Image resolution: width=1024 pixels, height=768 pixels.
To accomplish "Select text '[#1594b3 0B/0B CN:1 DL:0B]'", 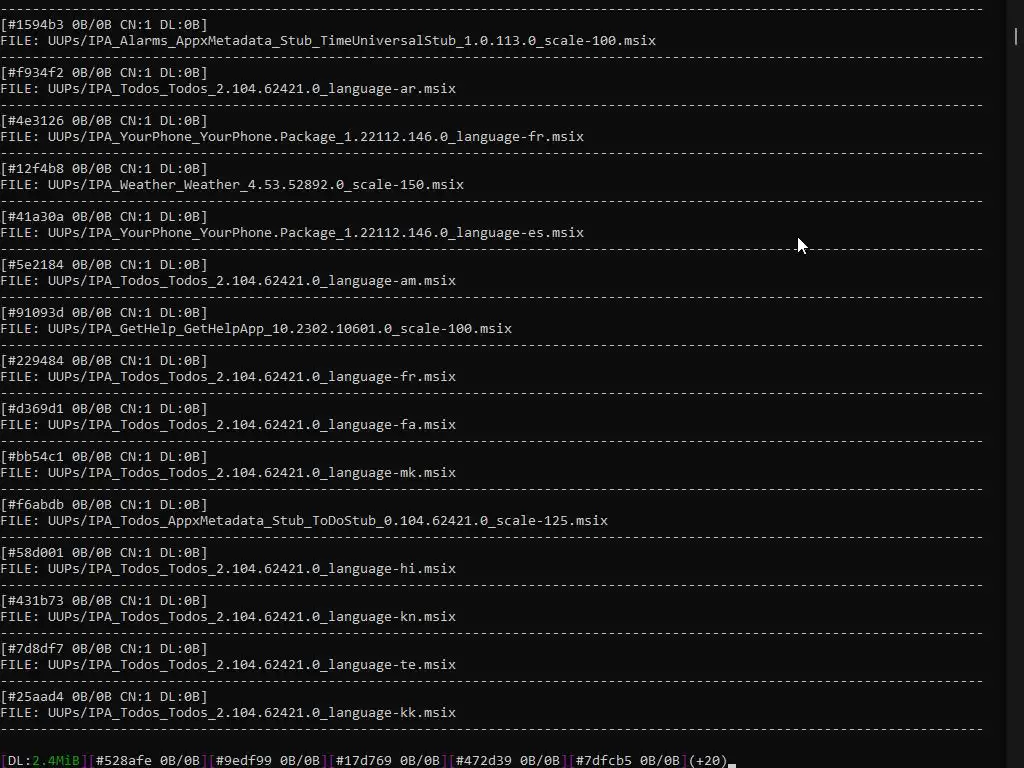I will (104, 25).
